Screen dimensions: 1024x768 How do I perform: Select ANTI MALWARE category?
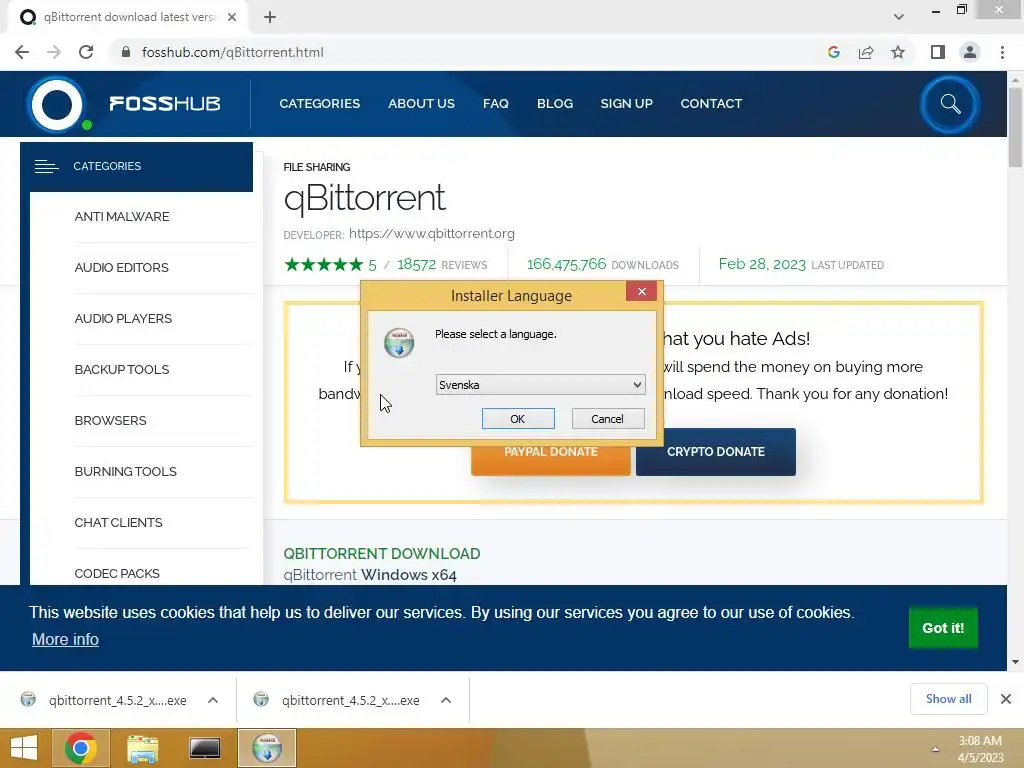click(x=122, y=217)
